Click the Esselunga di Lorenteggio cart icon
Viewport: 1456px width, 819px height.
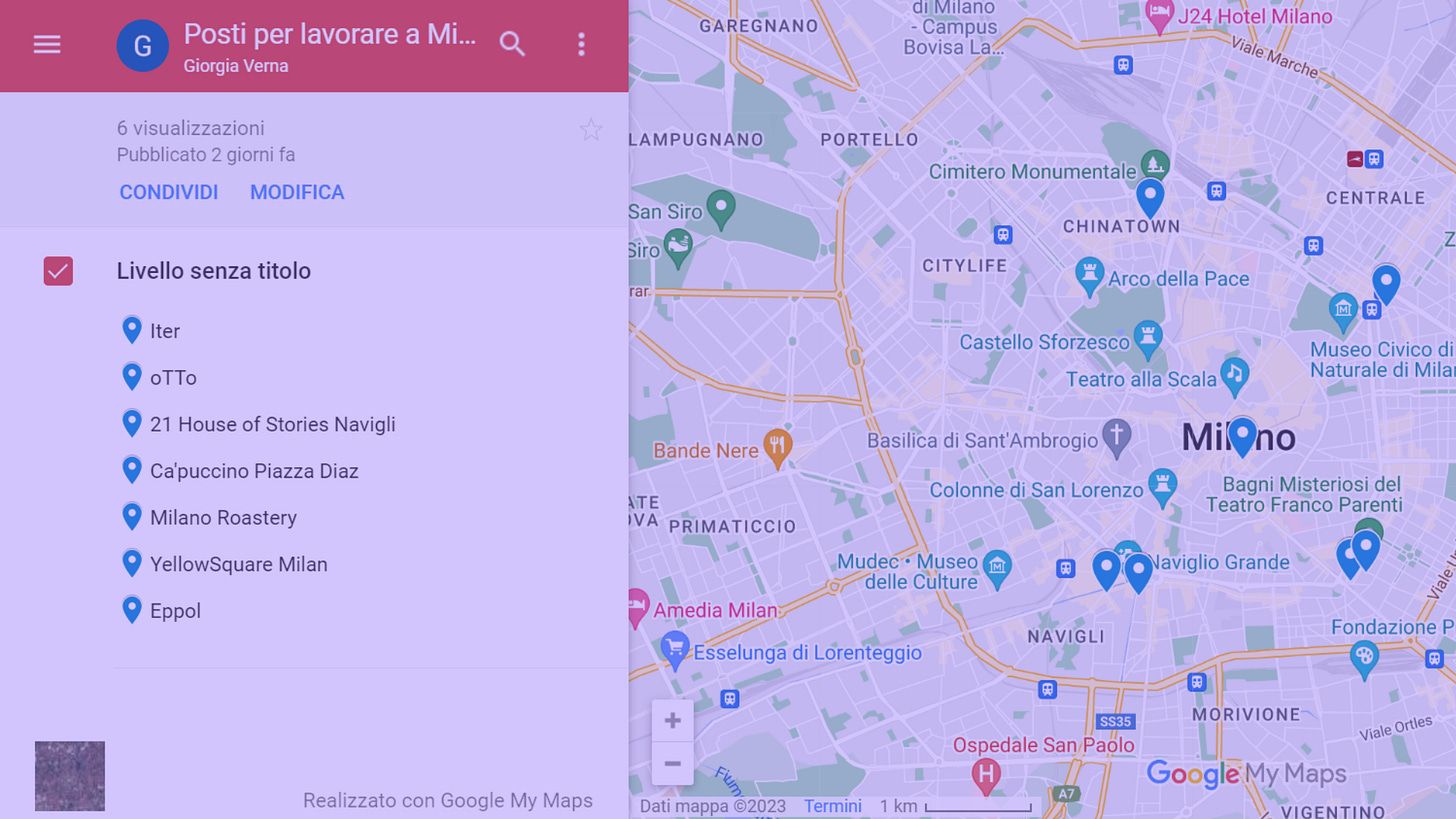coord(675,651)
